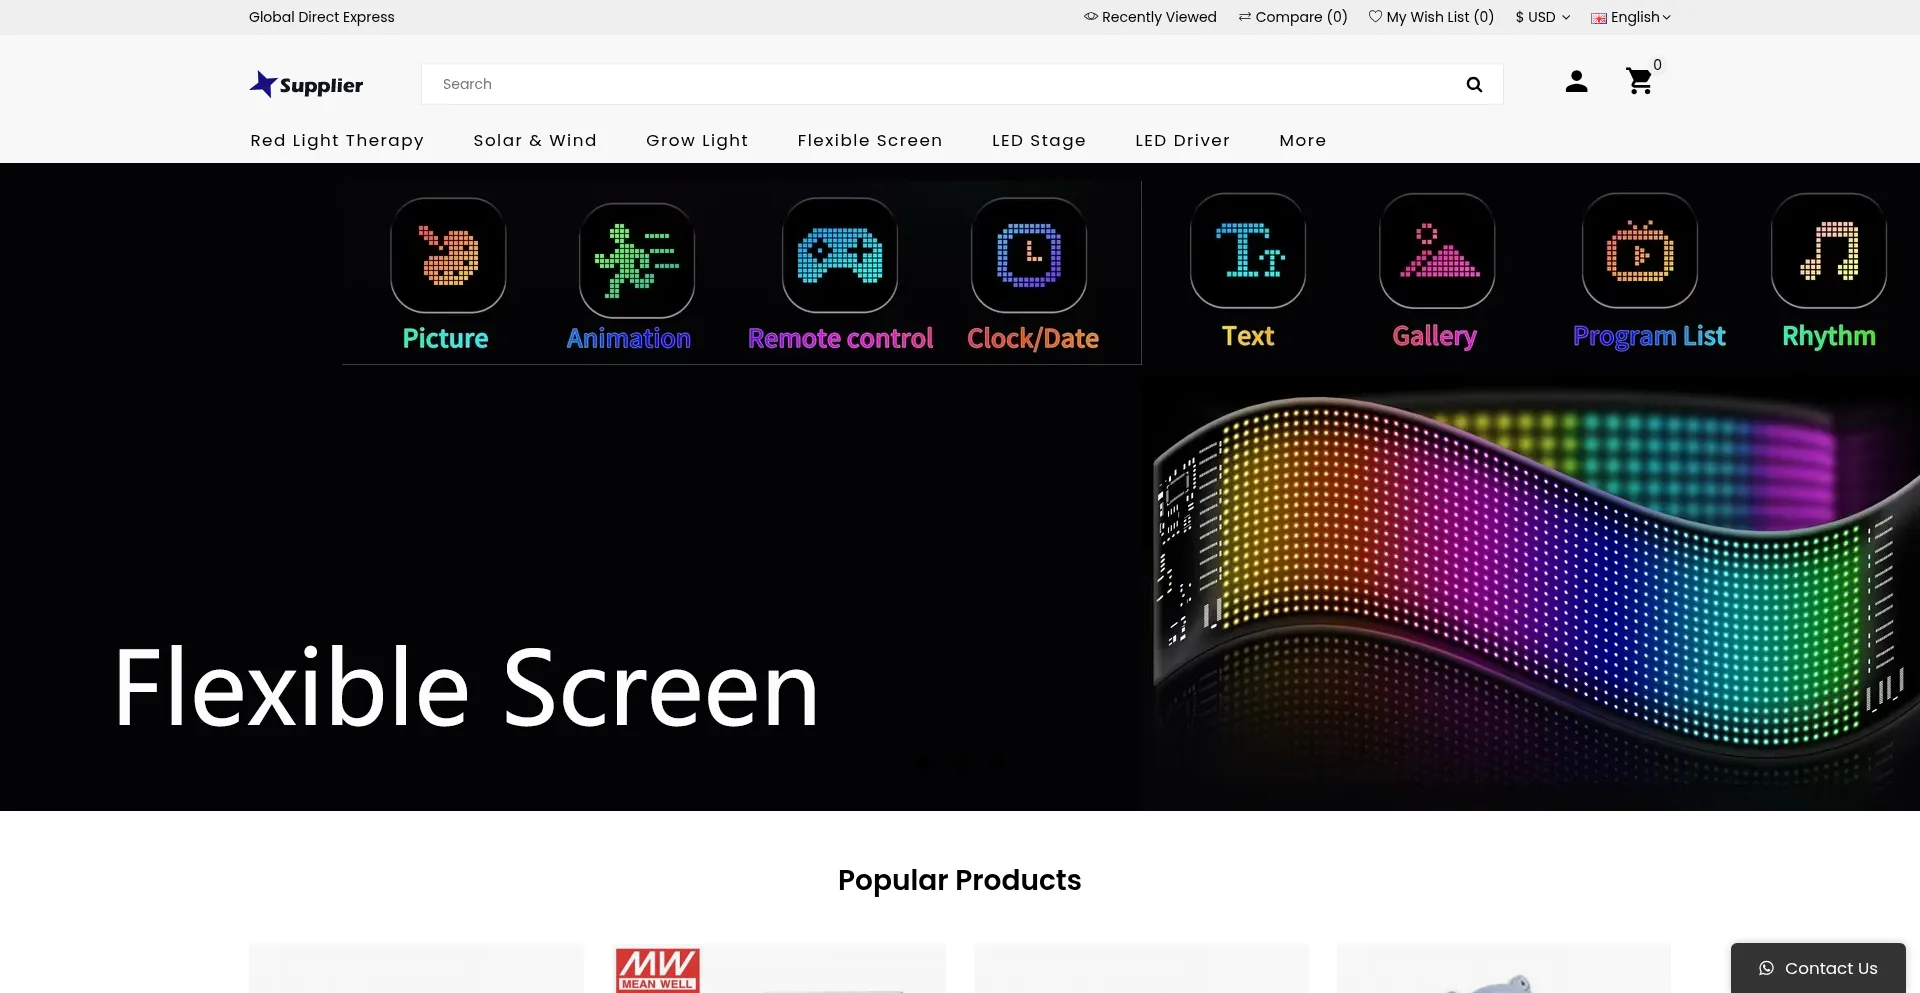Open the shopping cart icon
Image resolution: width=1920 pixels, height=993 pixels.
[1639, 82]
